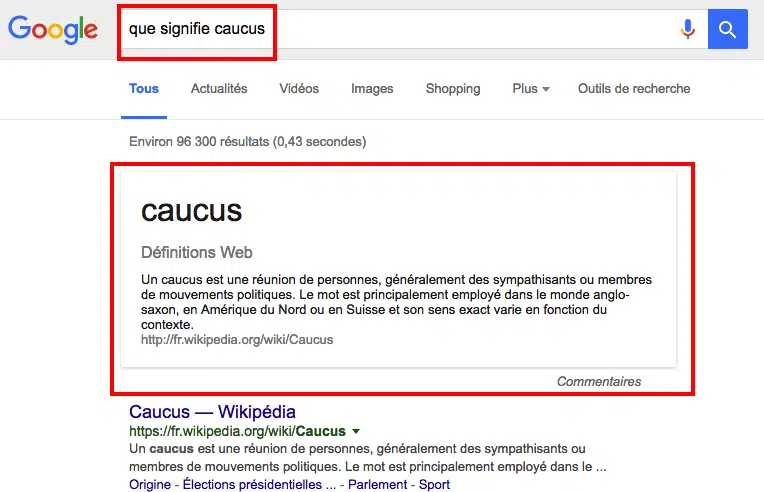764x492 pixels.
Task: Open the Caucus — Wikipédia result title
Action: pyautogui.click(x=212, y=412)
